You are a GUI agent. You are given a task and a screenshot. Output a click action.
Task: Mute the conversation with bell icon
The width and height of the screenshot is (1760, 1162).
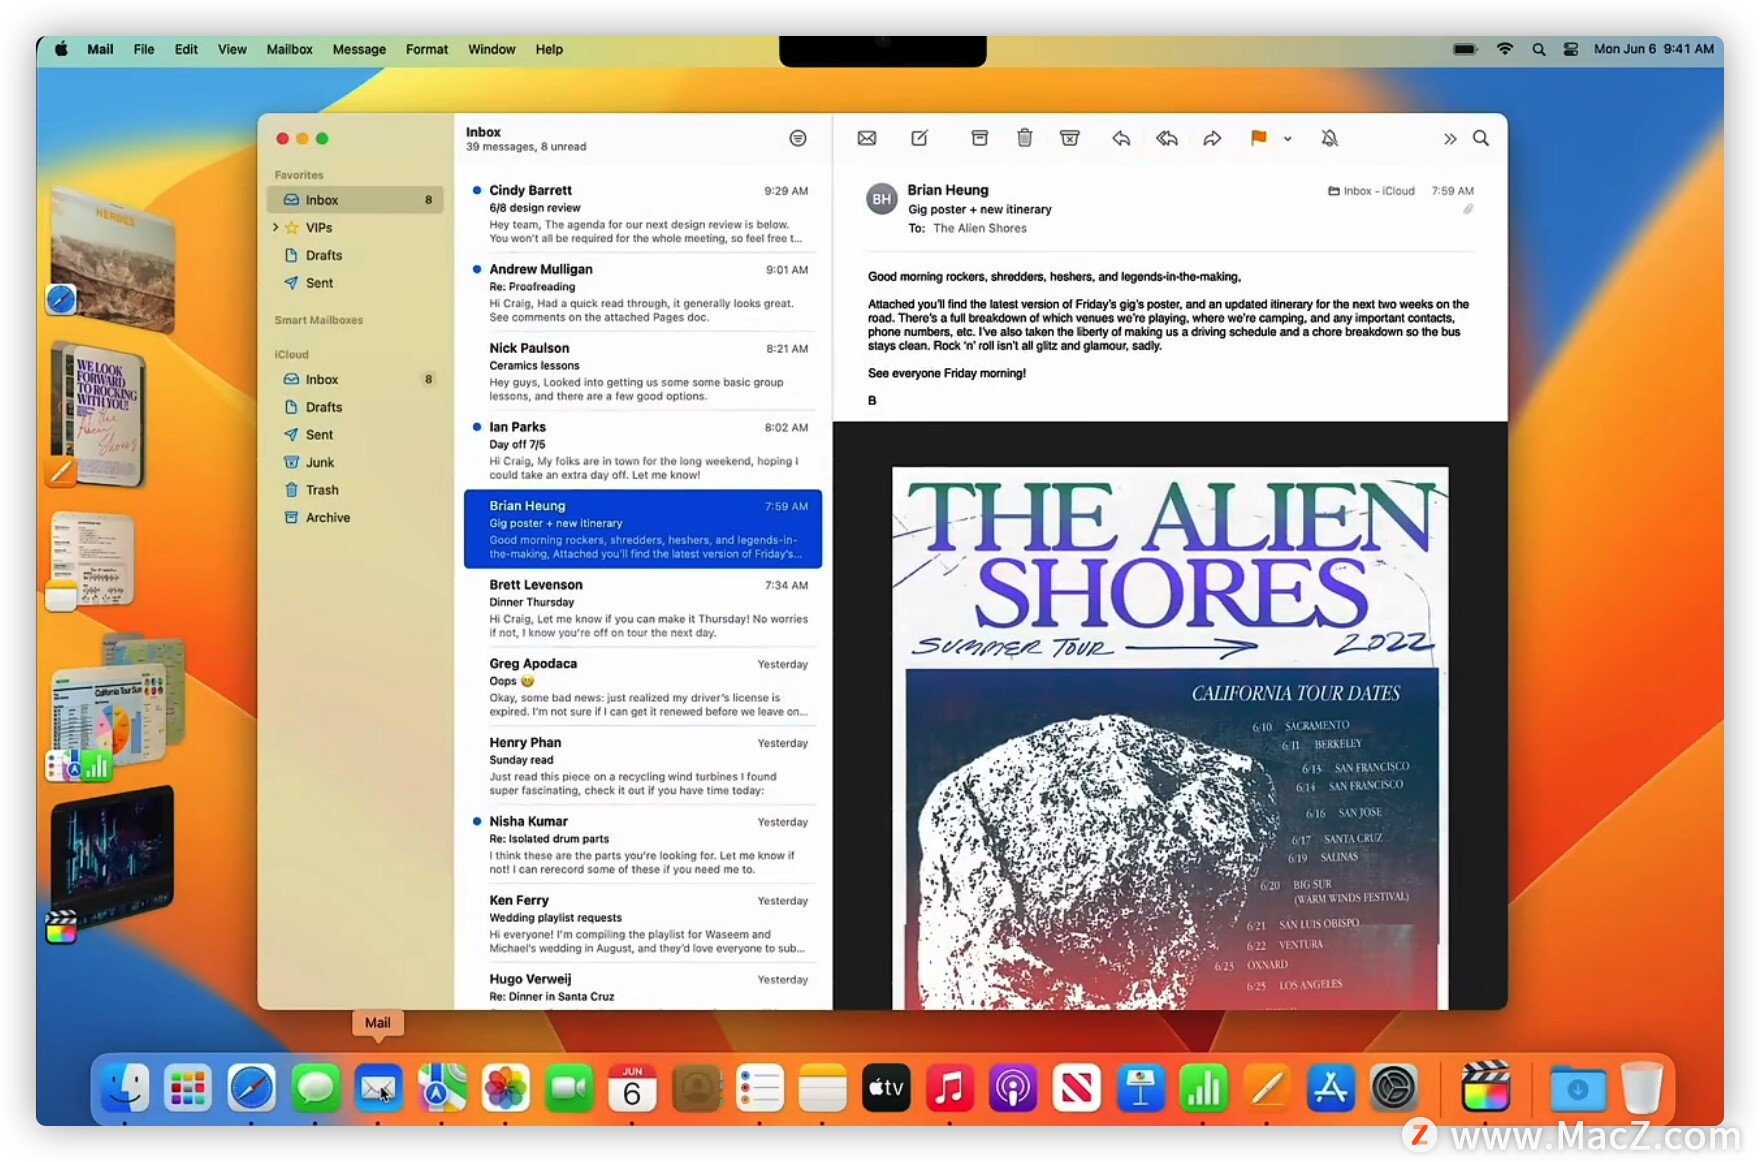1329,138
